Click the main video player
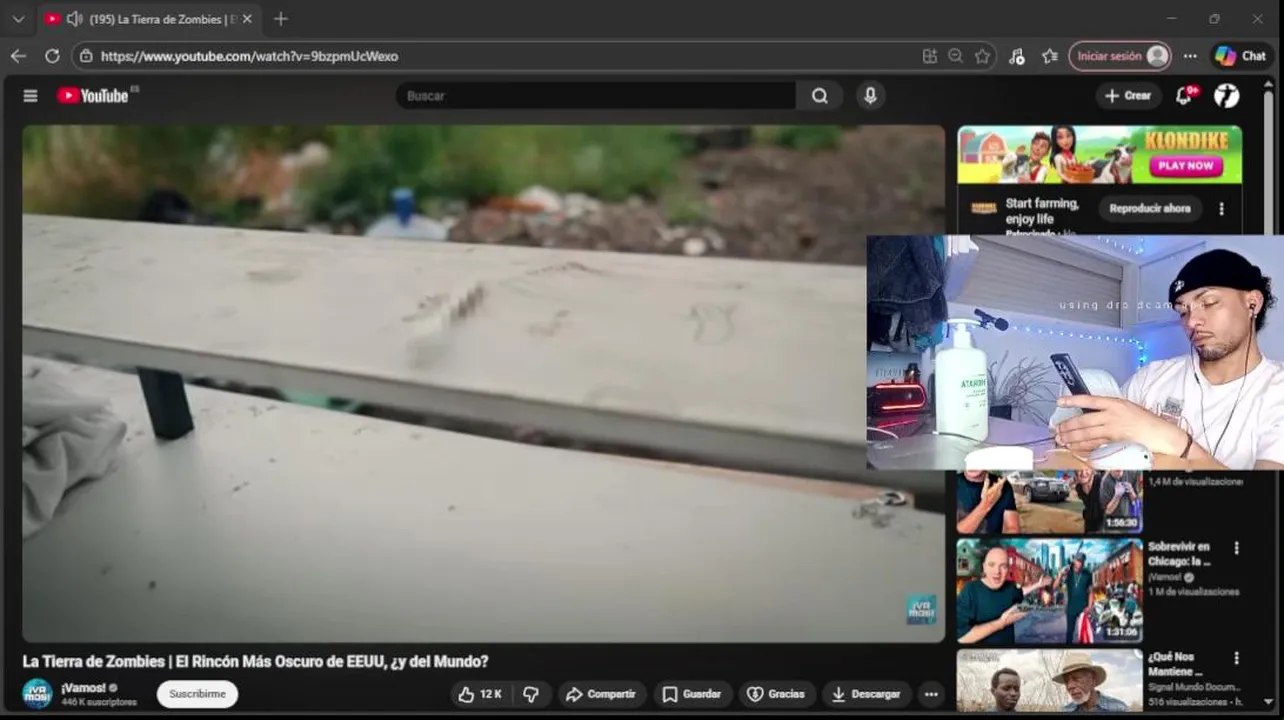Image resolution: width=1284 pixels, height=720 pixels. 483,383
